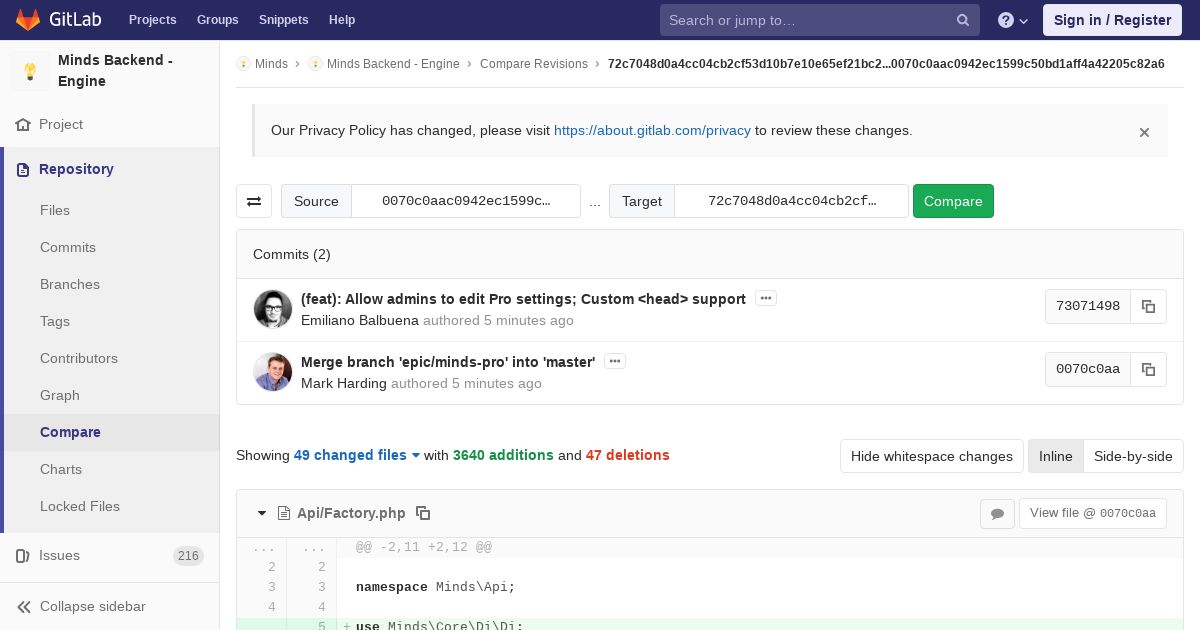Open Contributors in sidebar
Screen dimensions: 1200x630
[79, 358]
